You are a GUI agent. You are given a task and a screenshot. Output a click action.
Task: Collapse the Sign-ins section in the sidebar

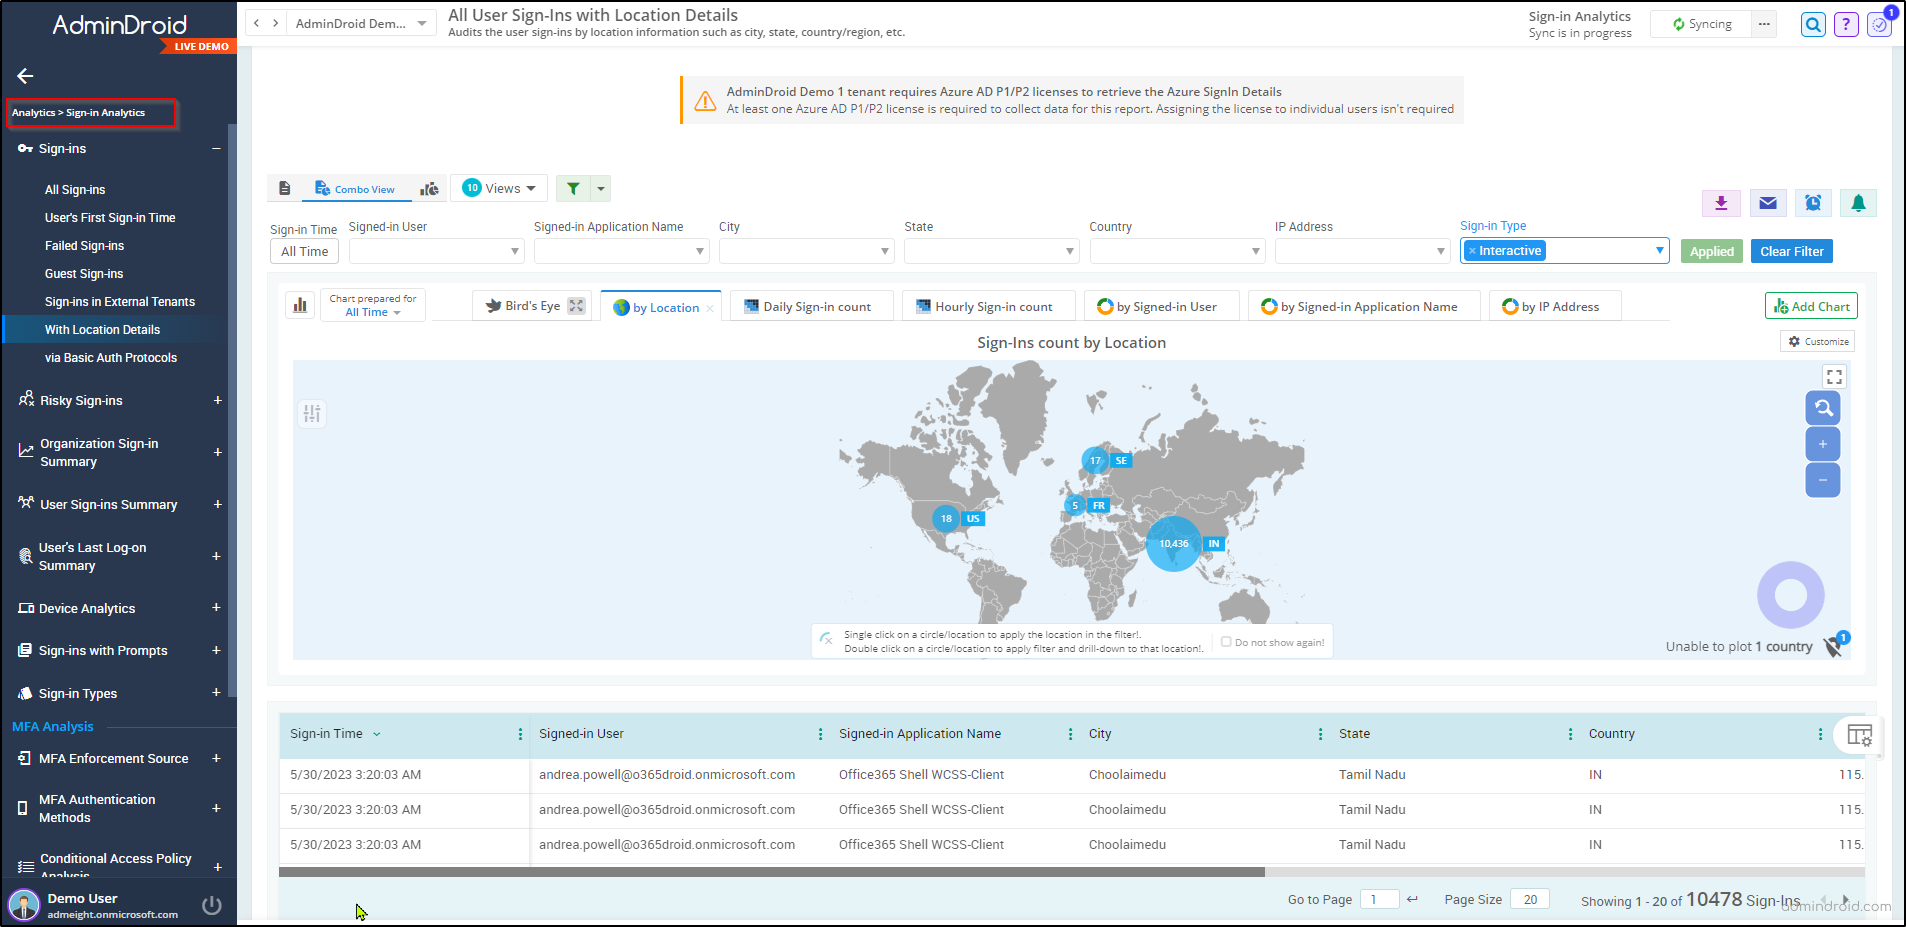pos(215,148)
